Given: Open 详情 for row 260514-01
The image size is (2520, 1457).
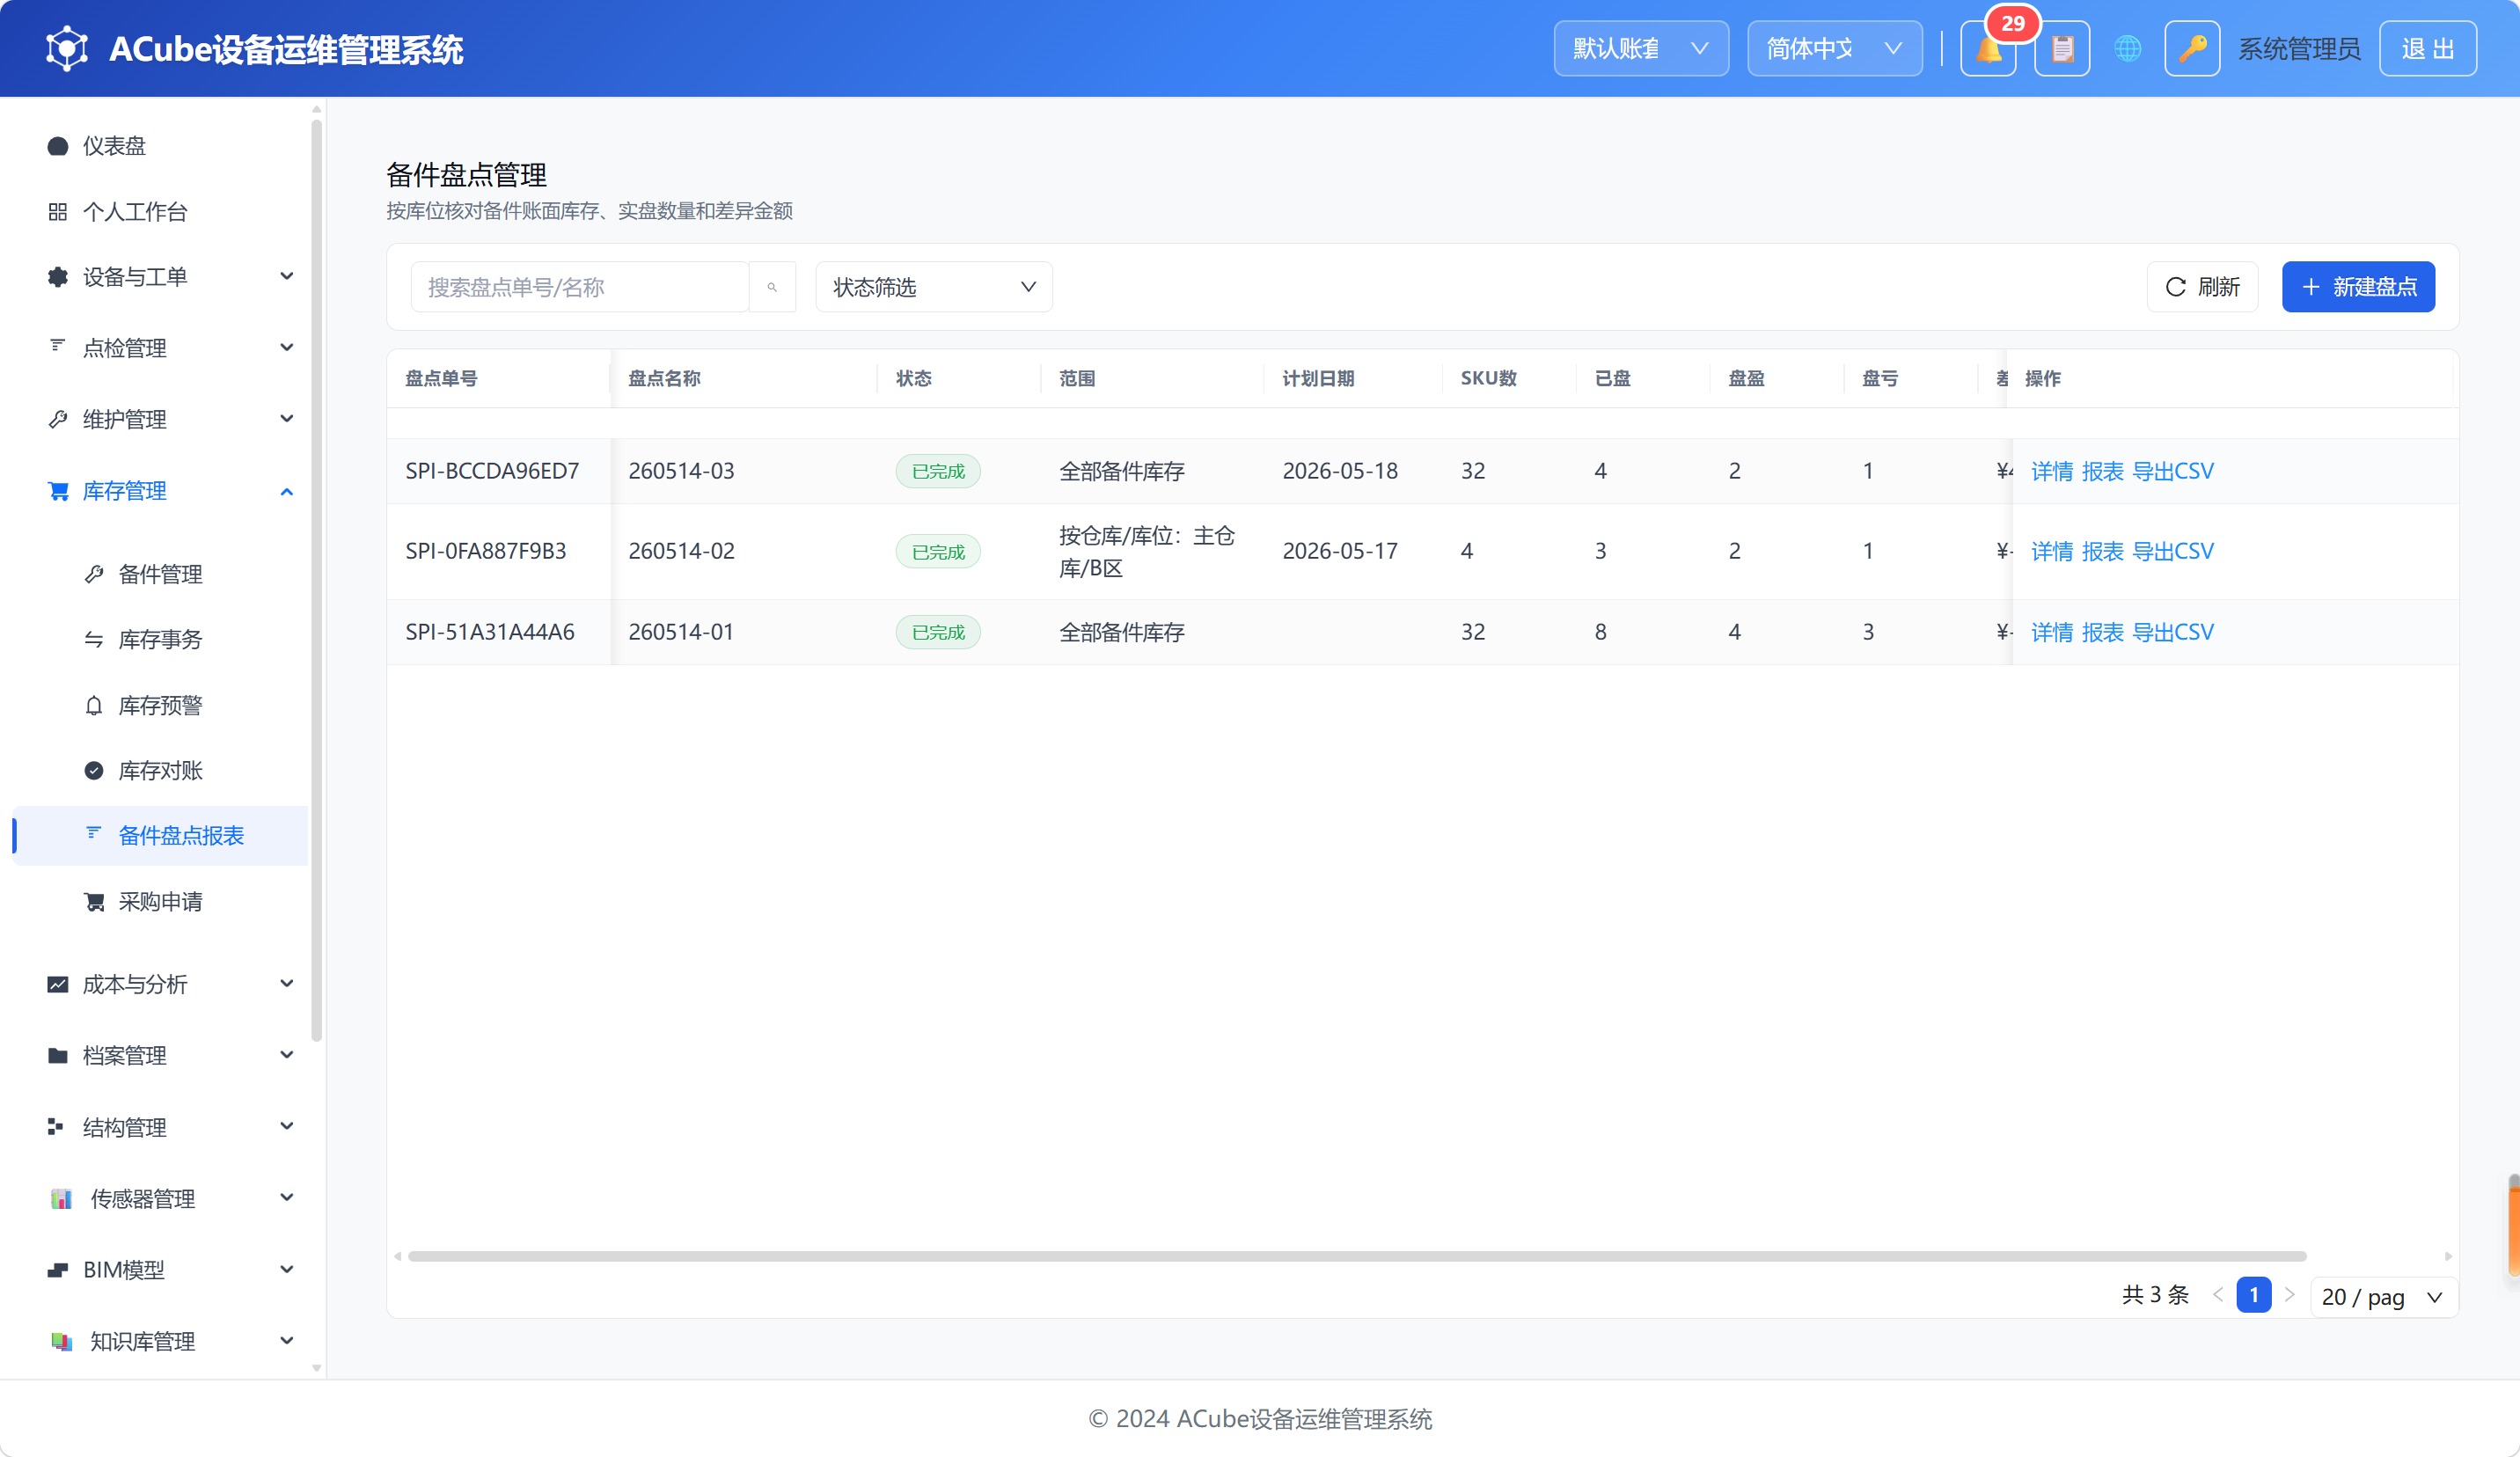Looking at the screenshot, I should point(2052,632).
